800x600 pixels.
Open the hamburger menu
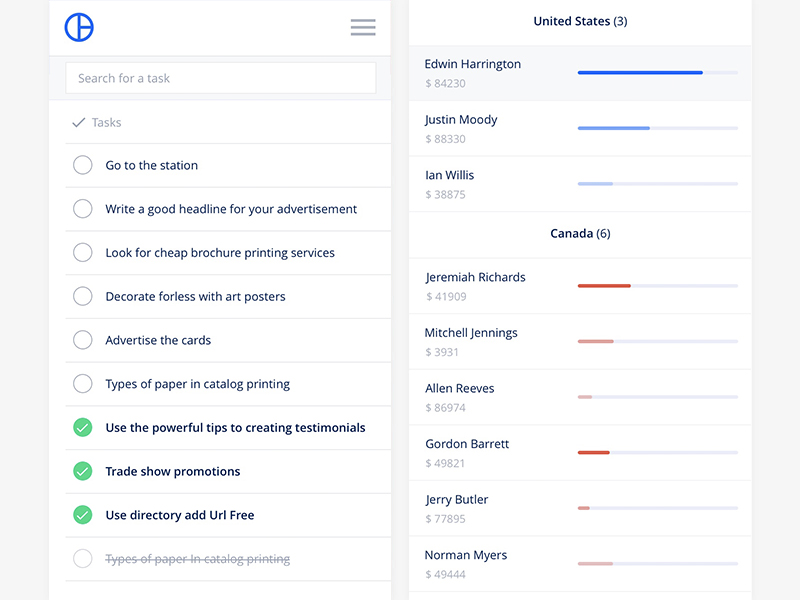click(363, 28)
